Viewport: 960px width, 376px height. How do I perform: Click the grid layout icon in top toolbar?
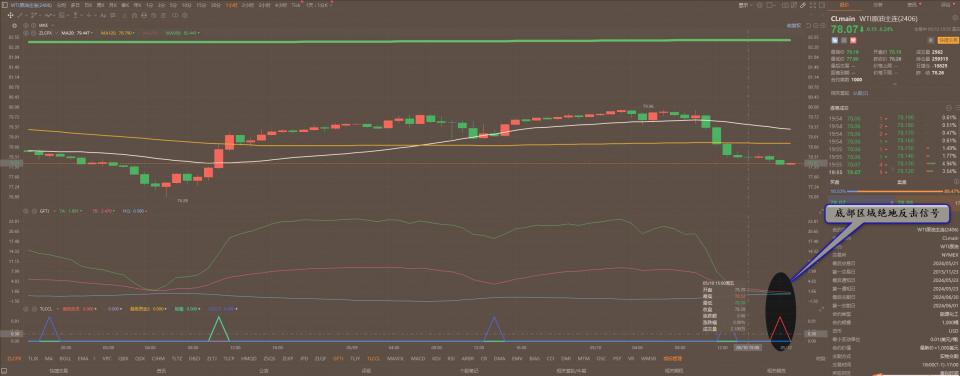pyautogui.click(x=812, y=5)
